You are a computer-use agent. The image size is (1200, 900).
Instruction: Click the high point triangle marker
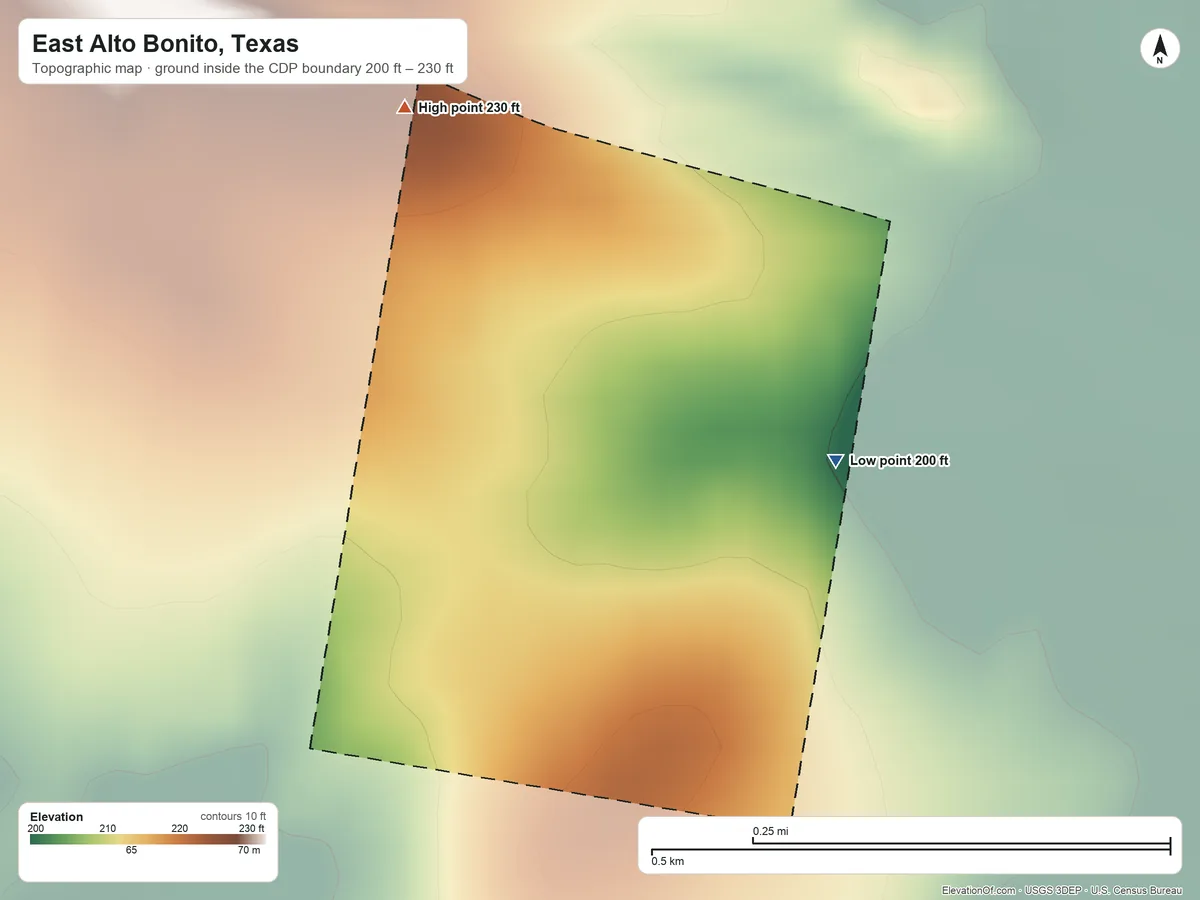(x=404, y=107)
